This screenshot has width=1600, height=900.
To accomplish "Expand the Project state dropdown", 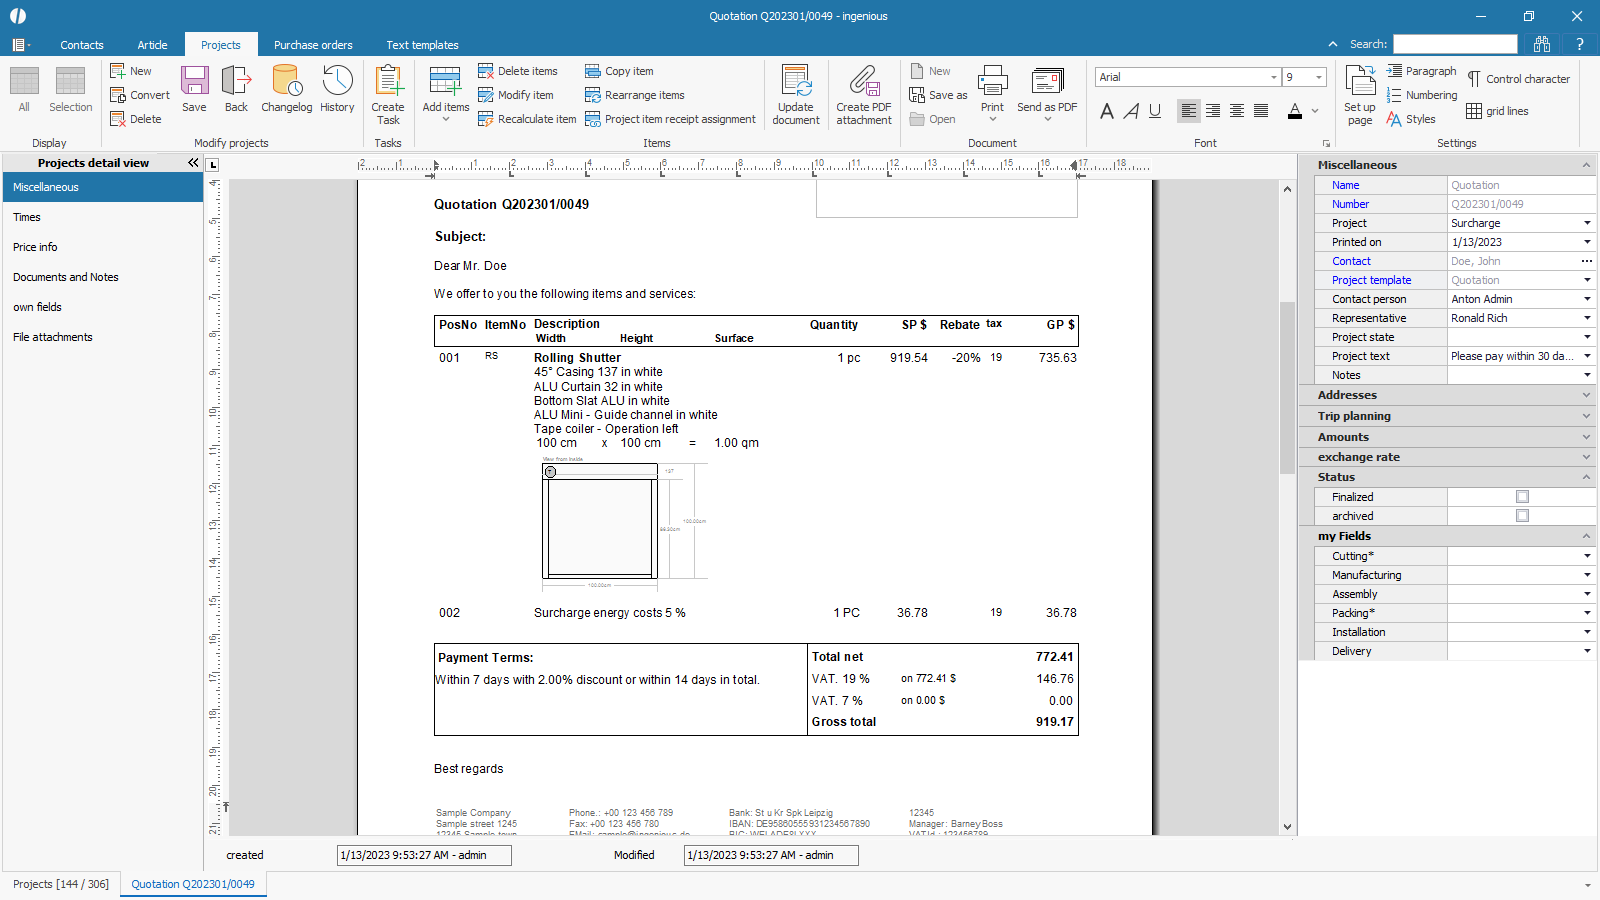I will coord(1586,337).
